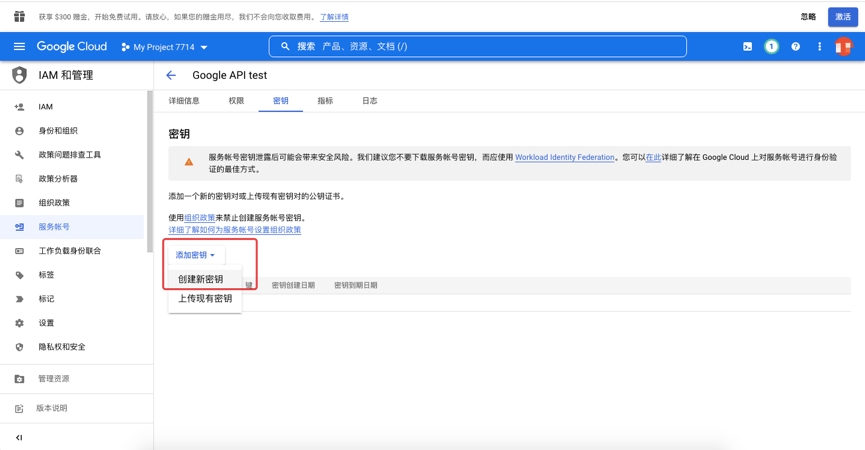Click the 身份和组织 person icon
The width and height of the screenshot is (865, 450).
click(19, 131)
